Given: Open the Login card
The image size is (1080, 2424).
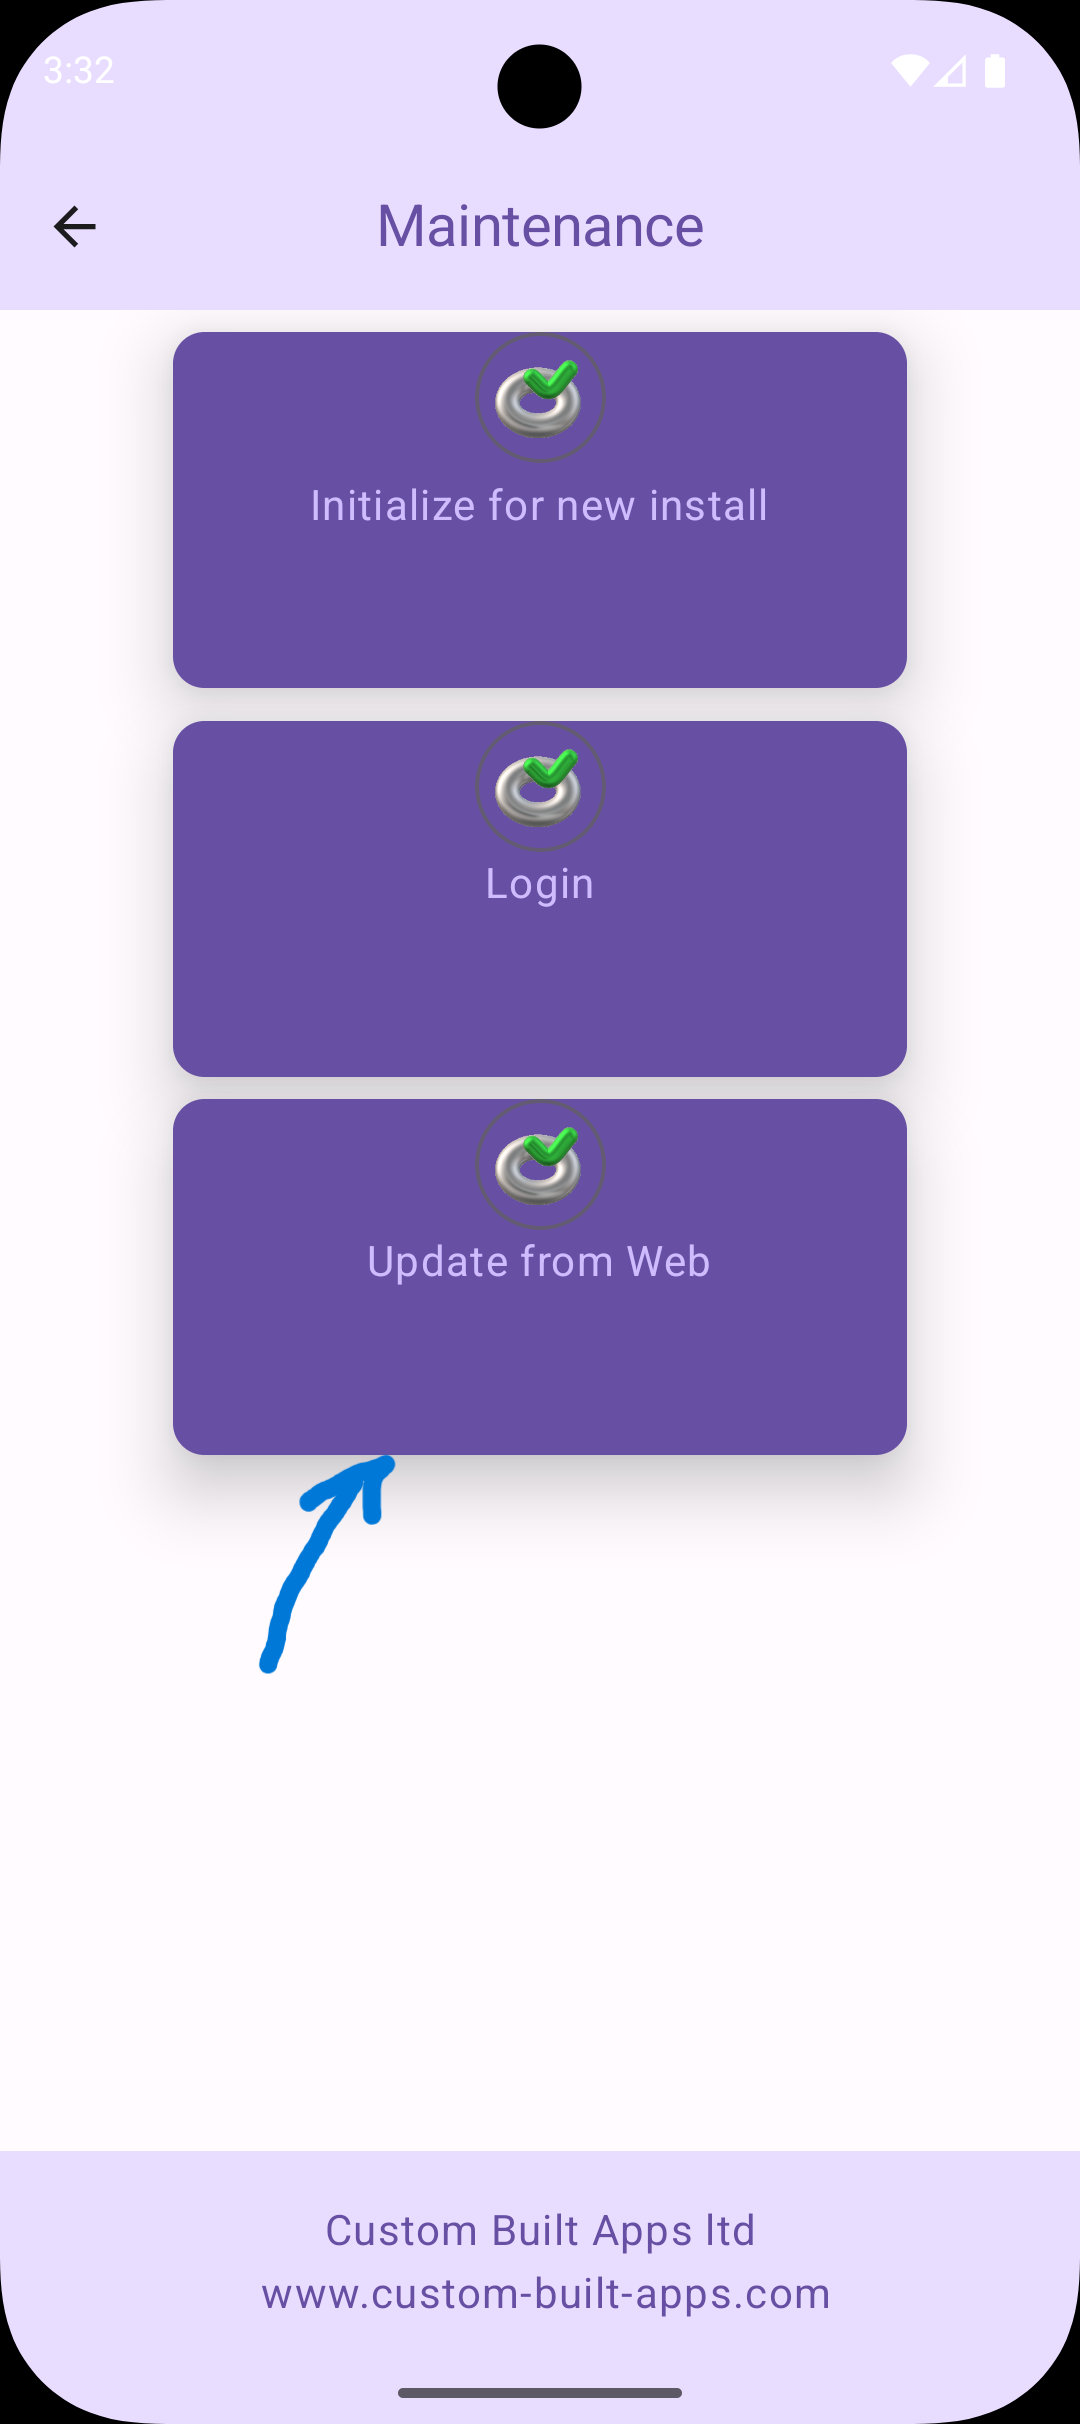Looking at the screenshot, I should click(540, 899).
